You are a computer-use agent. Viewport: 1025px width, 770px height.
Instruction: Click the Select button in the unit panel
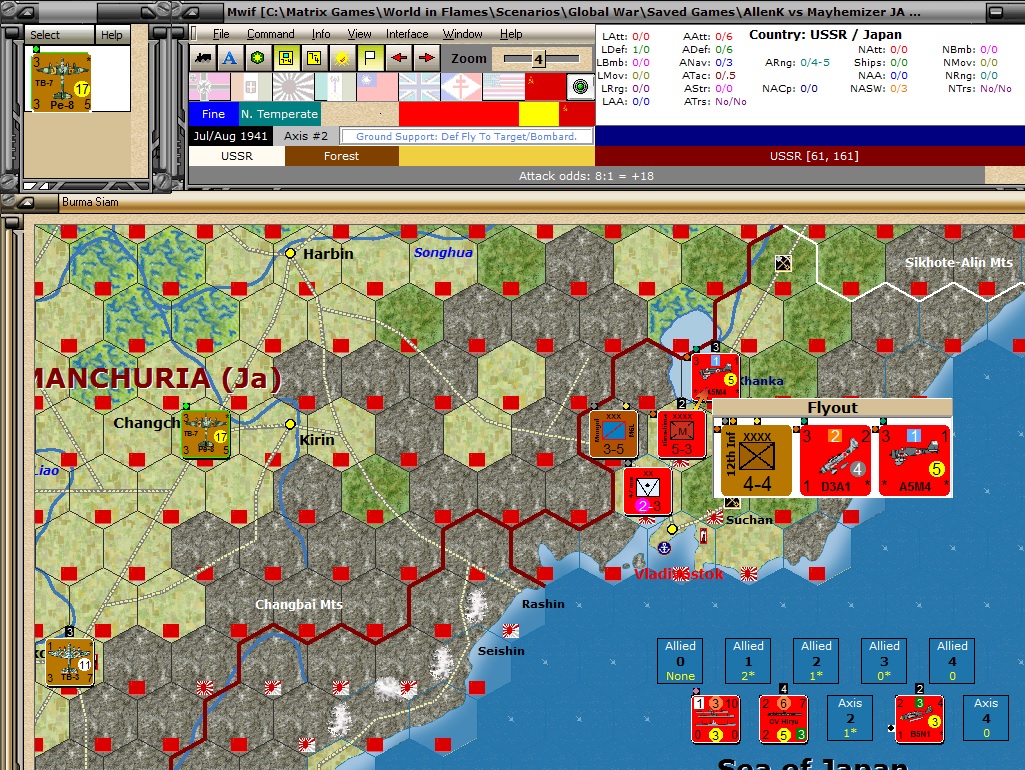tap(59, 35)
